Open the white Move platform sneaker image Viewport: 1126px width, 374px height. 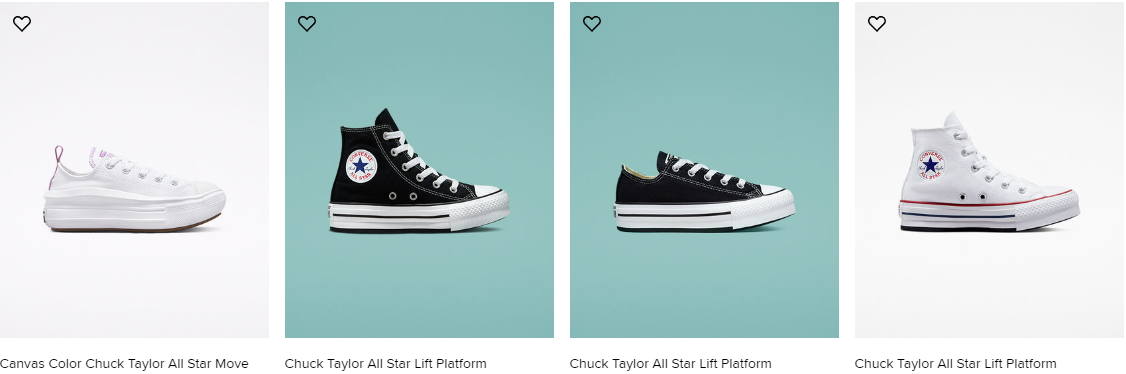[x=134, y=170]
